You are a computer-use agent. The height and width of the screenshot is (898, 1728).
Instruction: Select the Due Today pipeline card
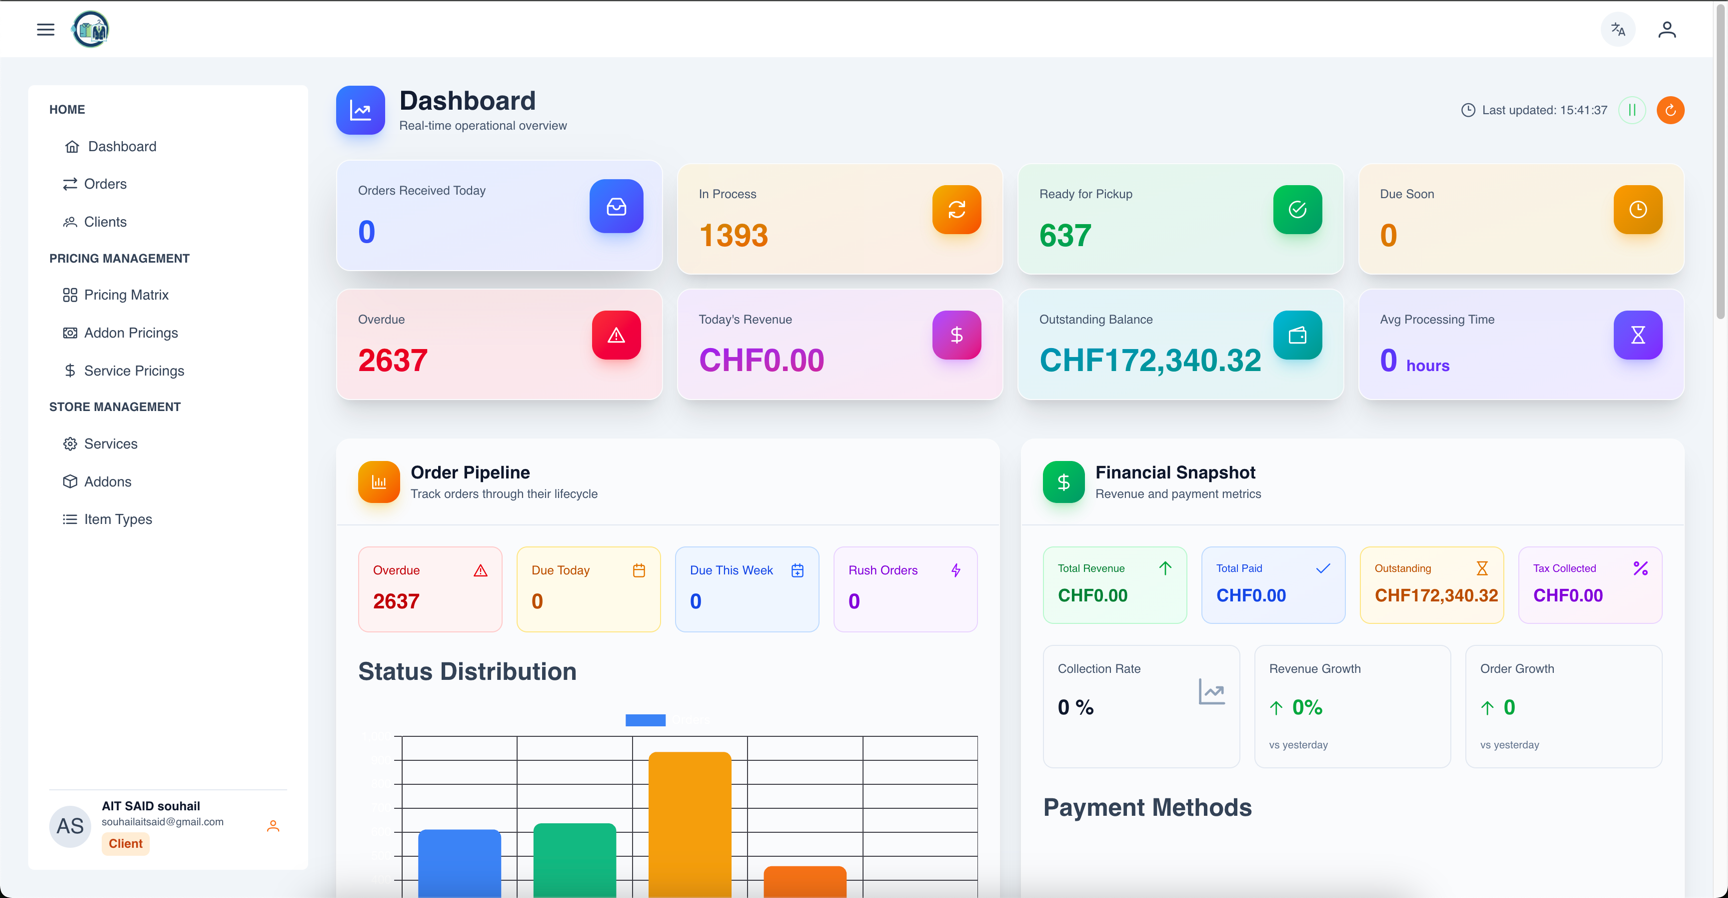[x=589, y=589]
